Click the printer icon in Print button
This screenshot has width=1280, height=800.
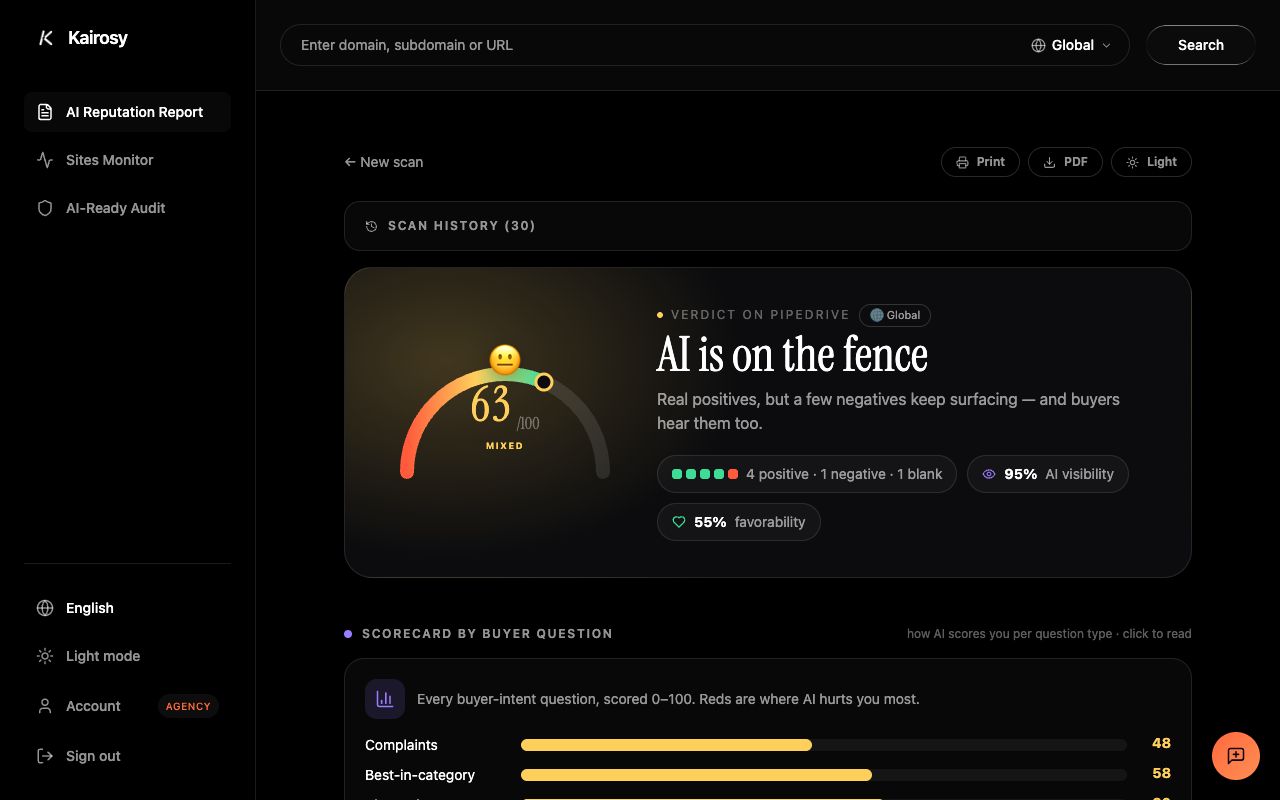[962, 162]
